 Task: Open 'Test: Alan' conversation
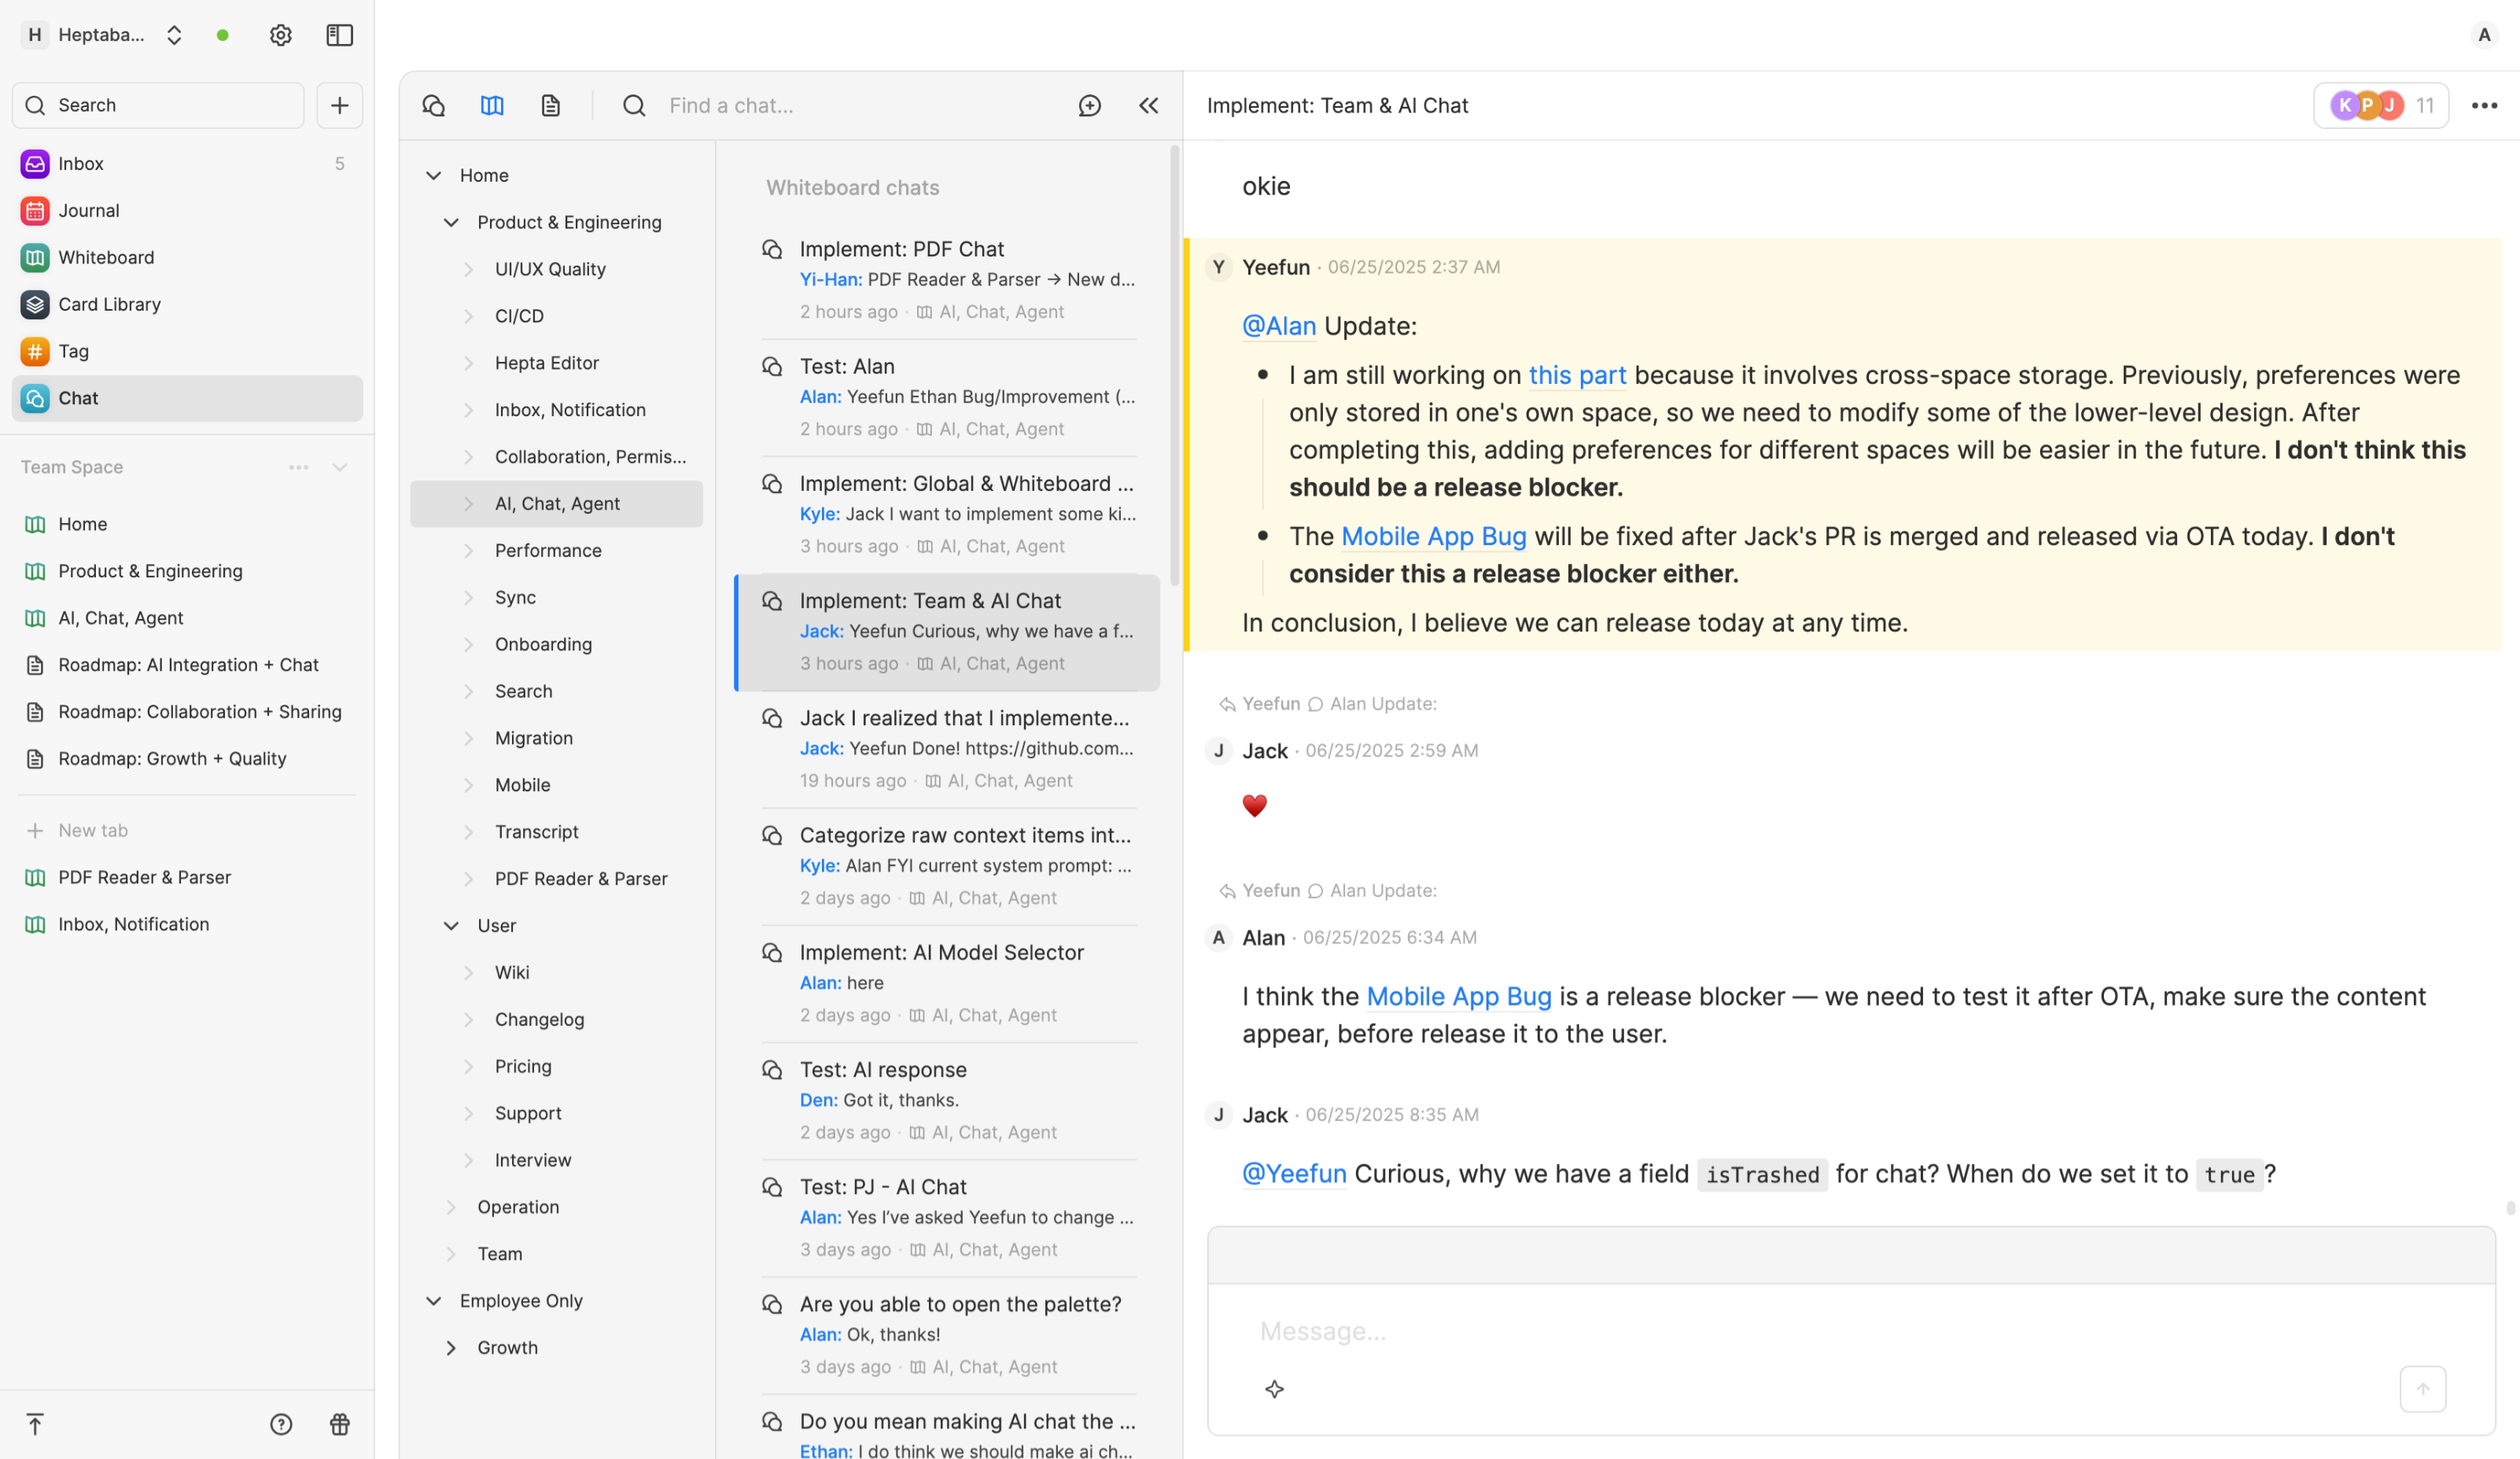tap(948, 397)
